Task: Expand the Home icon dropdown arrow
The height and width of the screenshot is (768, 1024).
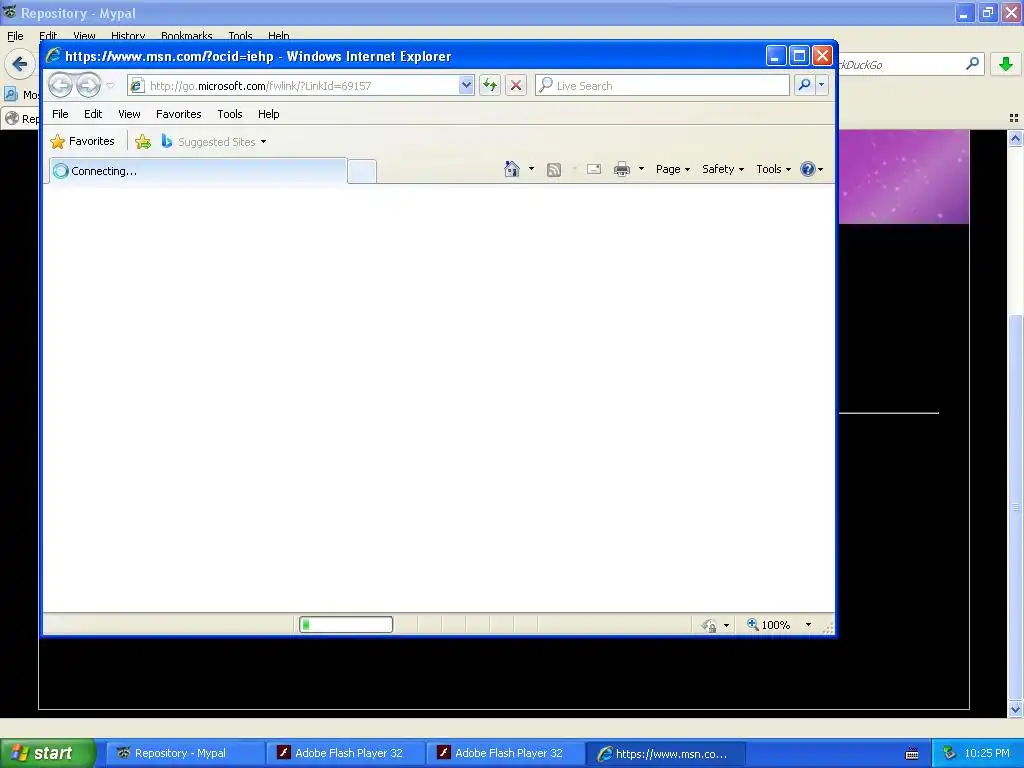Action: pos(531,169)
